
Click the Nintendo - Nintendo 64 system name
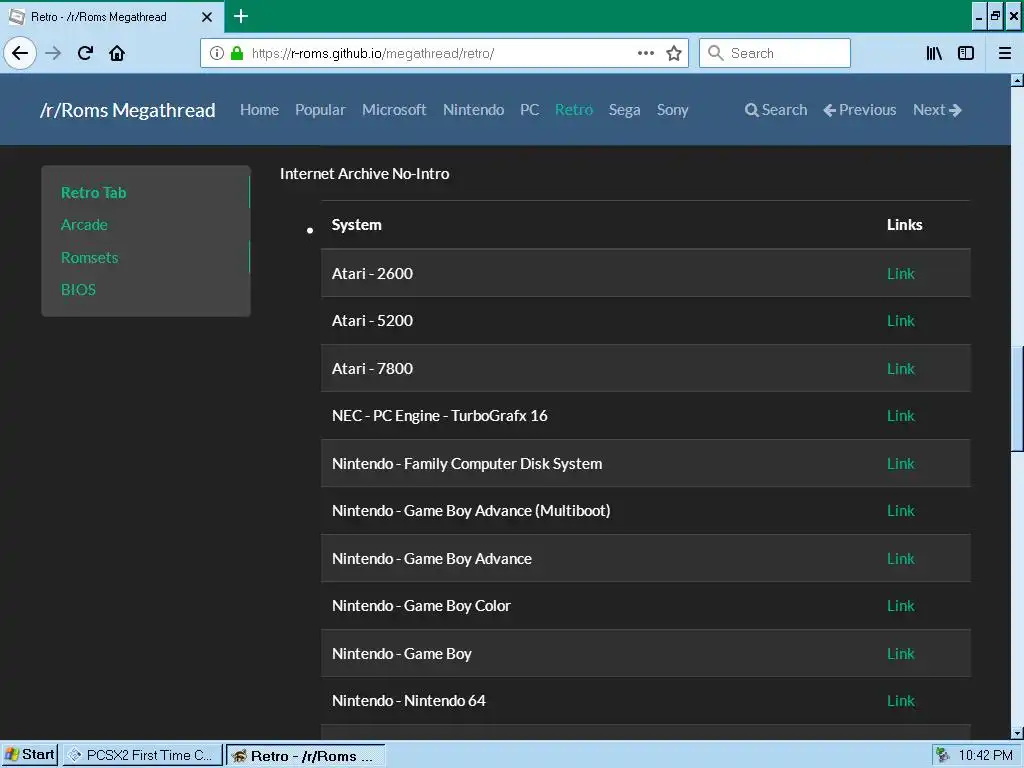[x=409, y=701]
